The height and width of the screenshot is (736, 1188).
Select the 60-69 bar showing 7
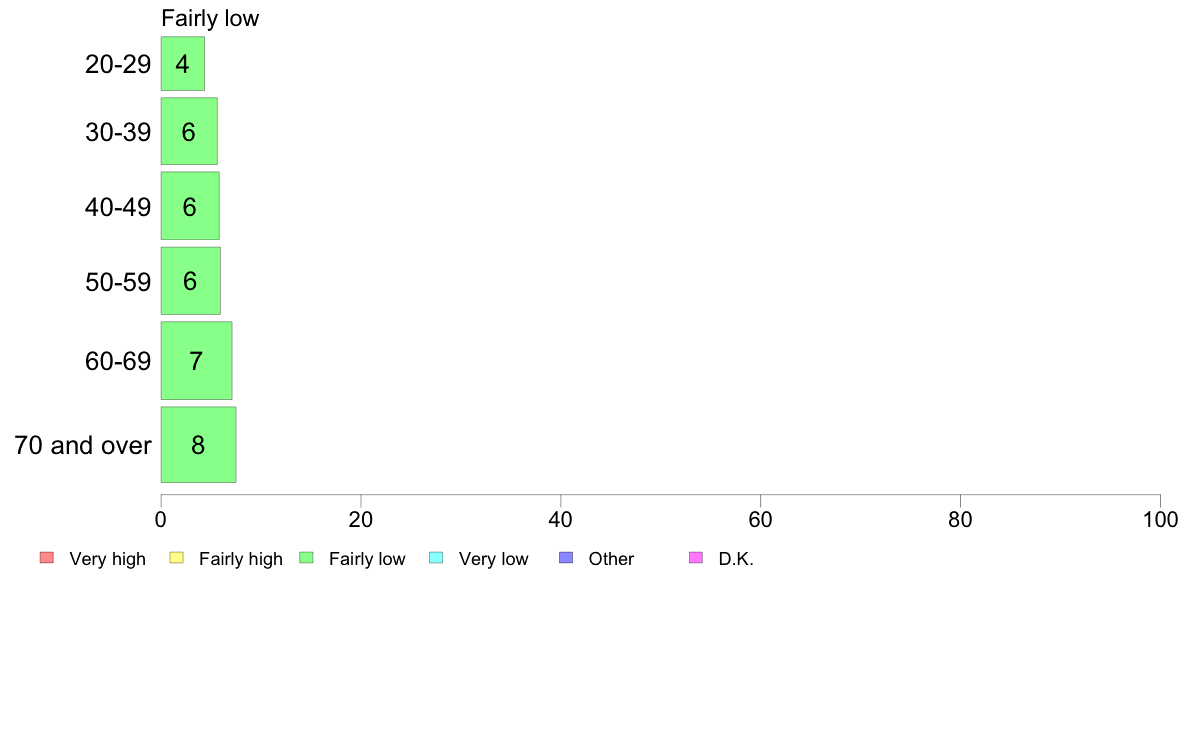[196, 361]
